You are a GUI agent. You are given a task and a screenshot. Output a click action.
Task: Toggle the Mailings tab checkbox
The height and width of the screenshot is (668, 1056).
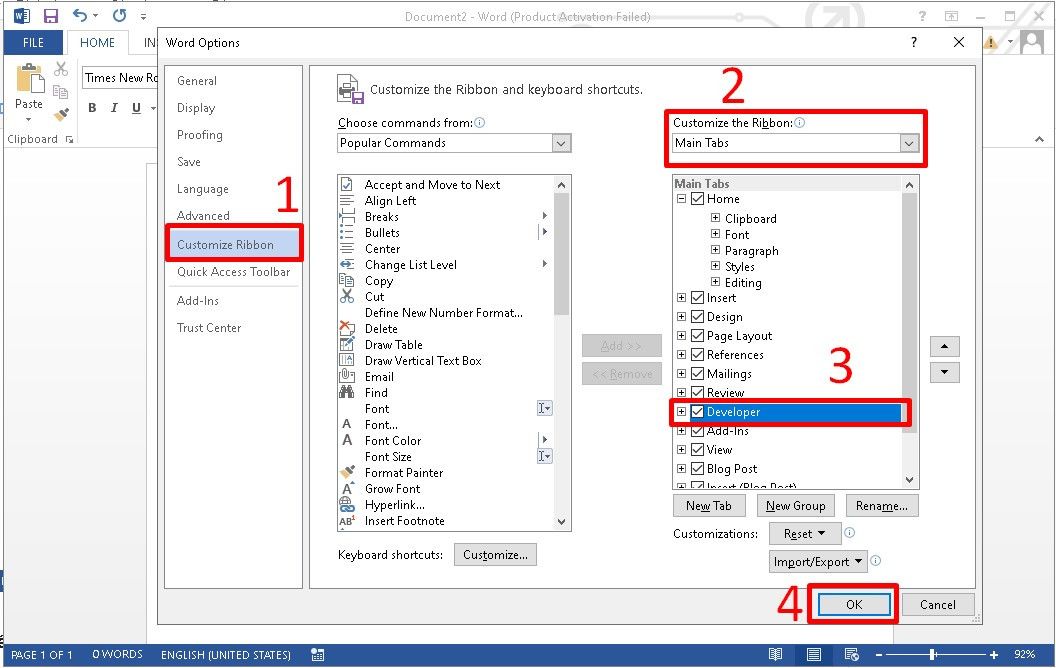(697, 372)
